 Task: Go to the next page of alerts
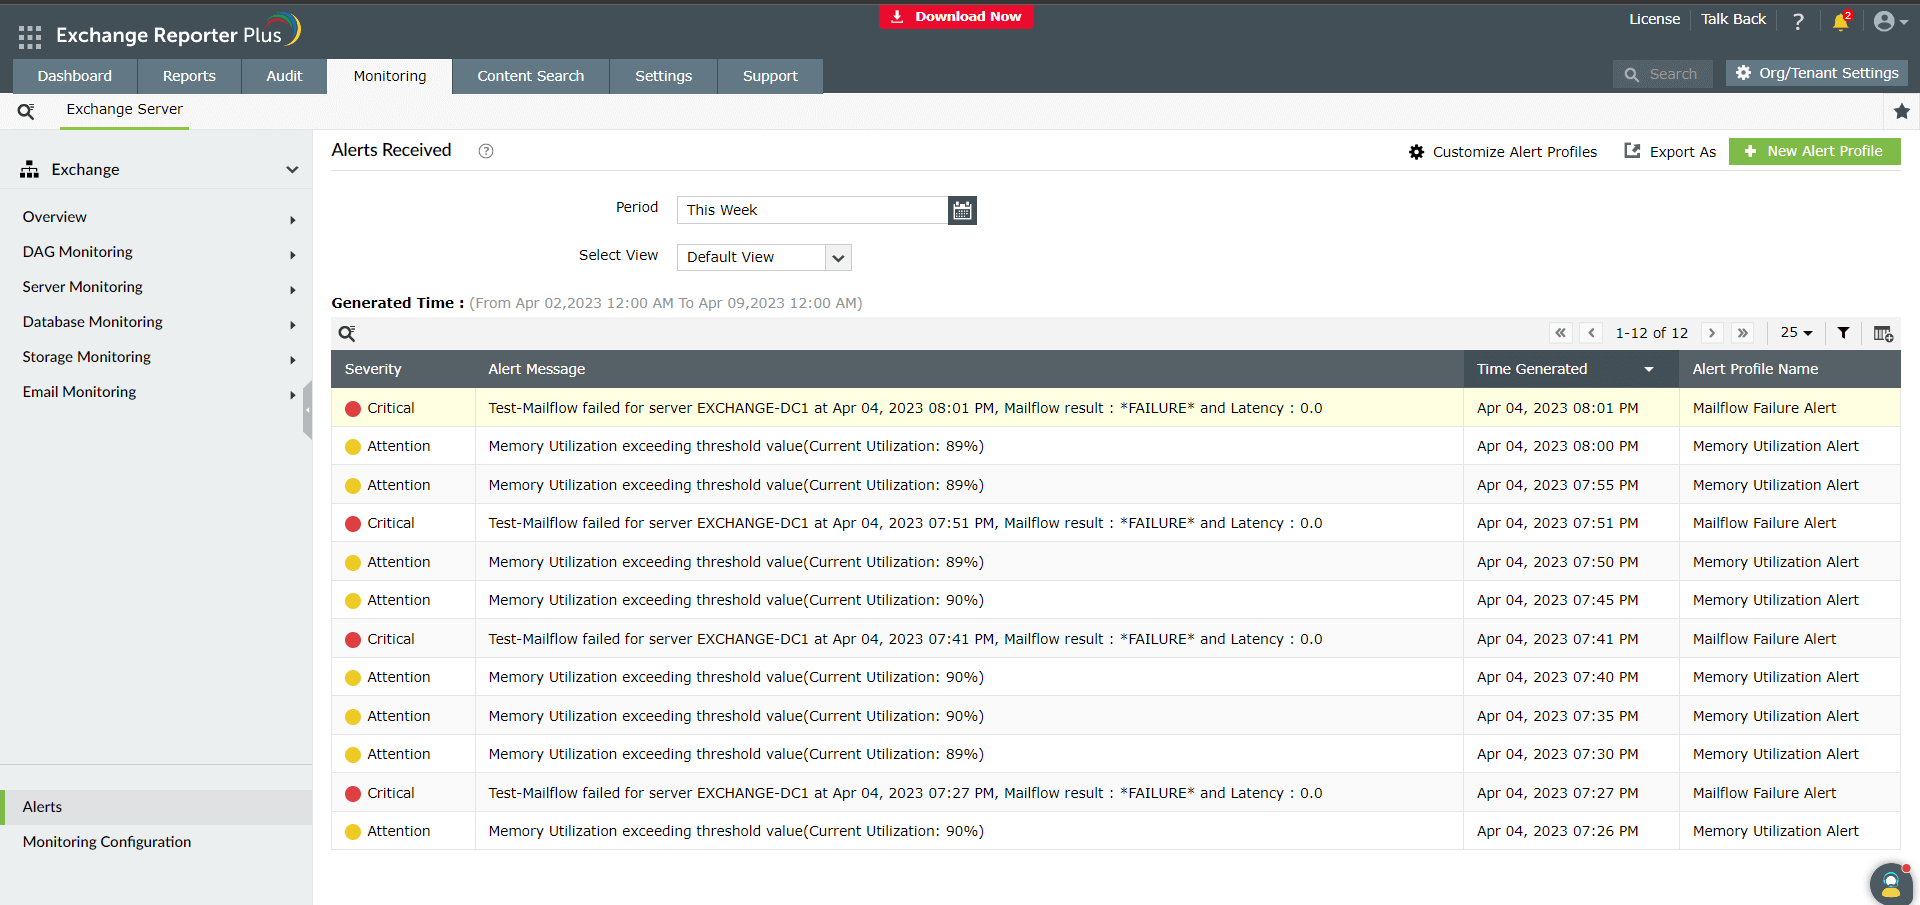pyautogui.click(x=1712, y=333)
